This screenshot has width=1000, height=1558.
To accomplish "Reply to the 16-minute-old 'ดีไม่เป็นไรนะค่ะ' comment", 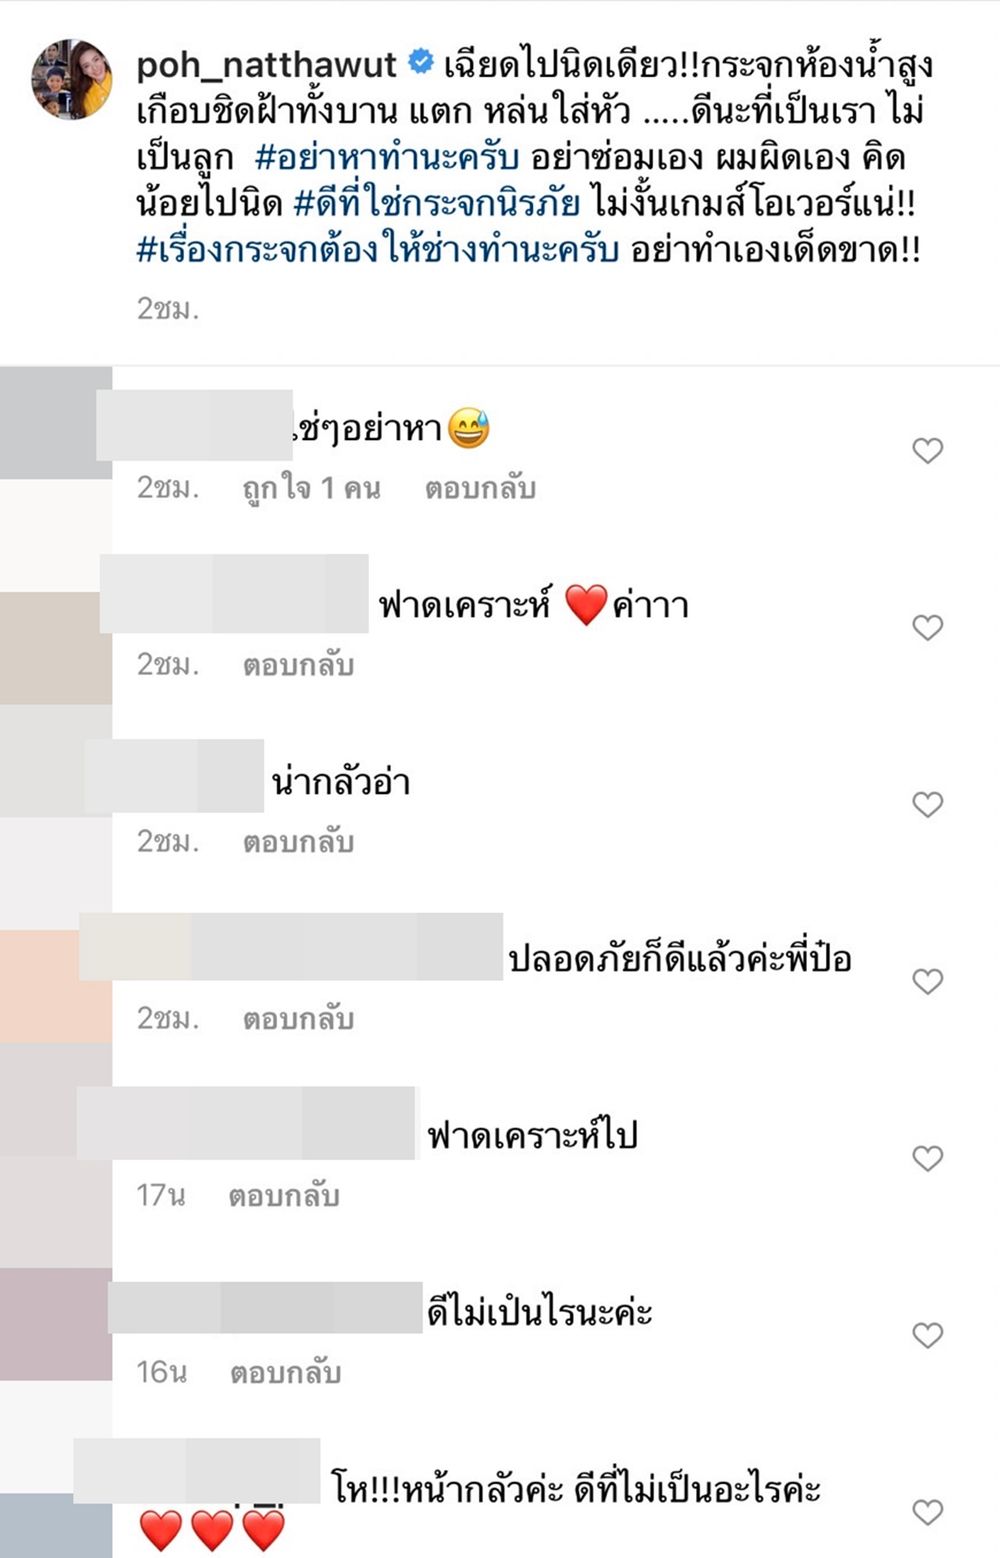I will (285, 1373).
